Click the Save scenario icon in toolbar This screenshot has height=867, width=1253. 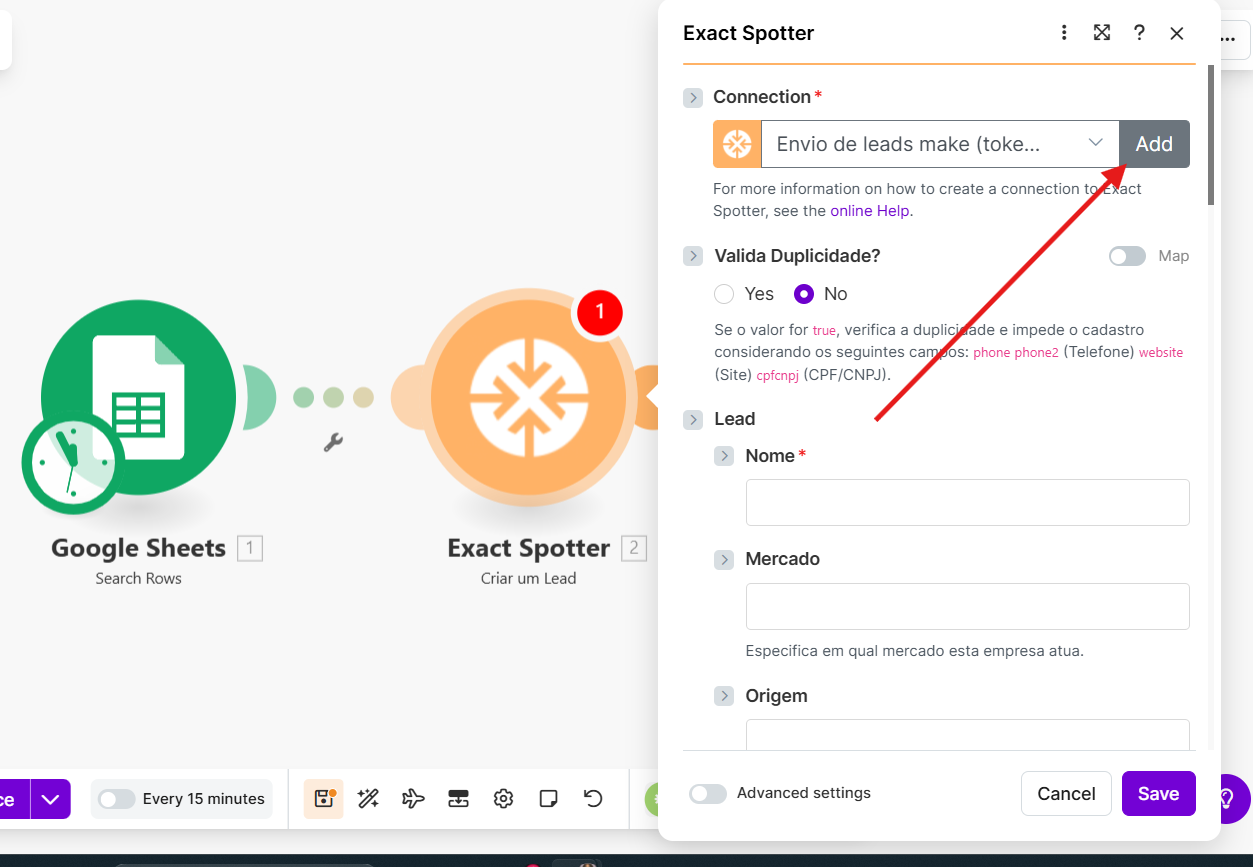point(324,798)
